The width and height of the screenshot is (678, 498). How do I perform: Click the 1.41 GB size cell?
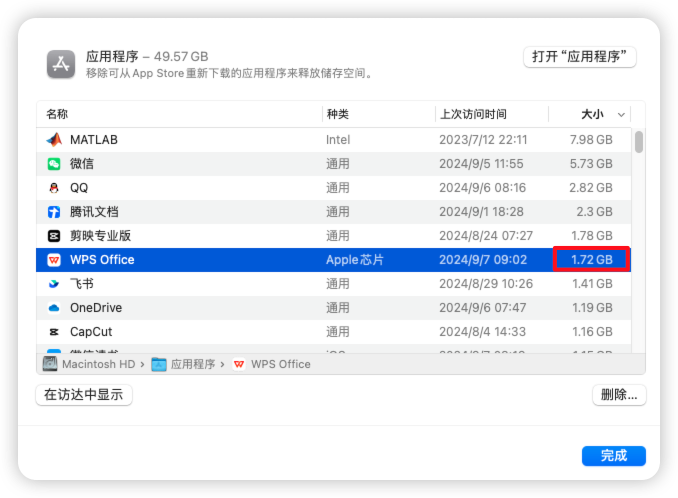(x=592, y=284)
